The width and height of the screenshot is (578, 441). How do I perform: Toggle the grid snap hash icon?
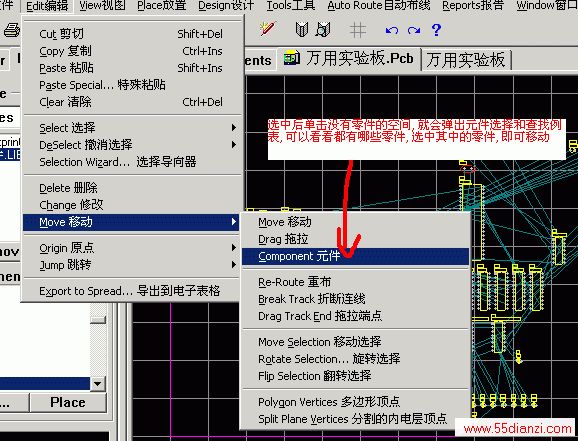click(x=358, y=30)
